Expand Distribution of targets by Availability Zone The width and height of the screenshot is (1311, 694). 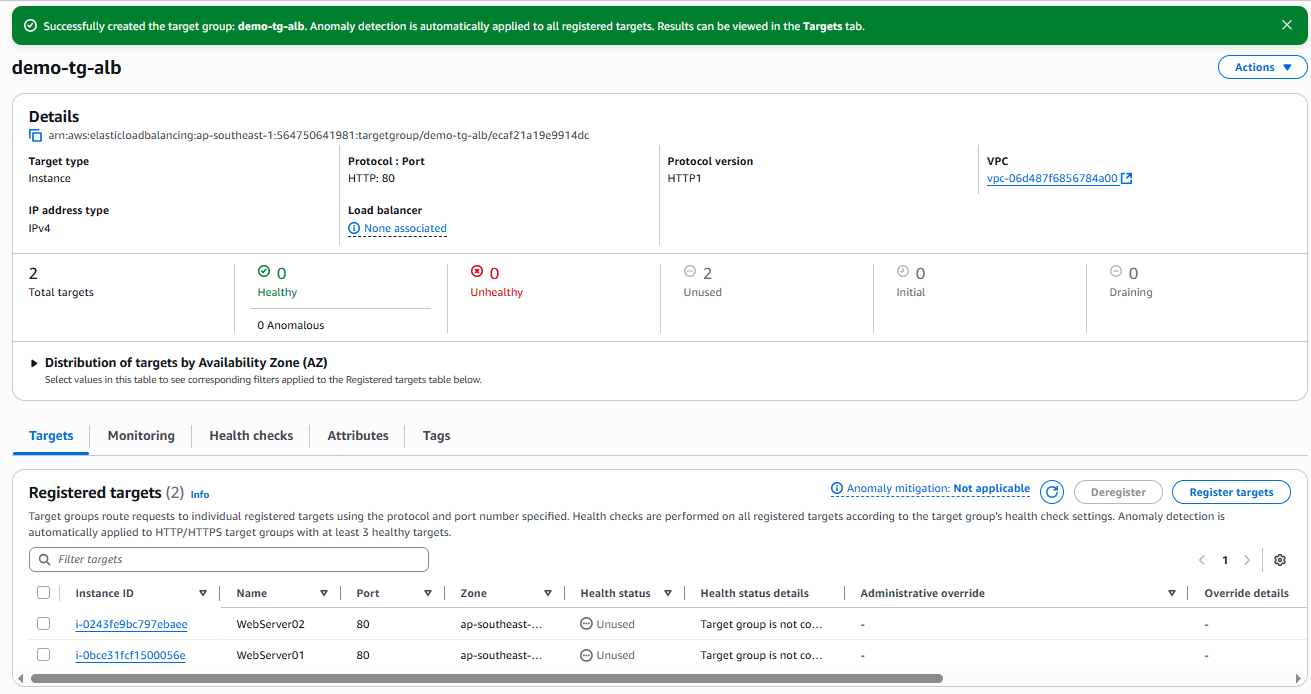tap(35, 363)
